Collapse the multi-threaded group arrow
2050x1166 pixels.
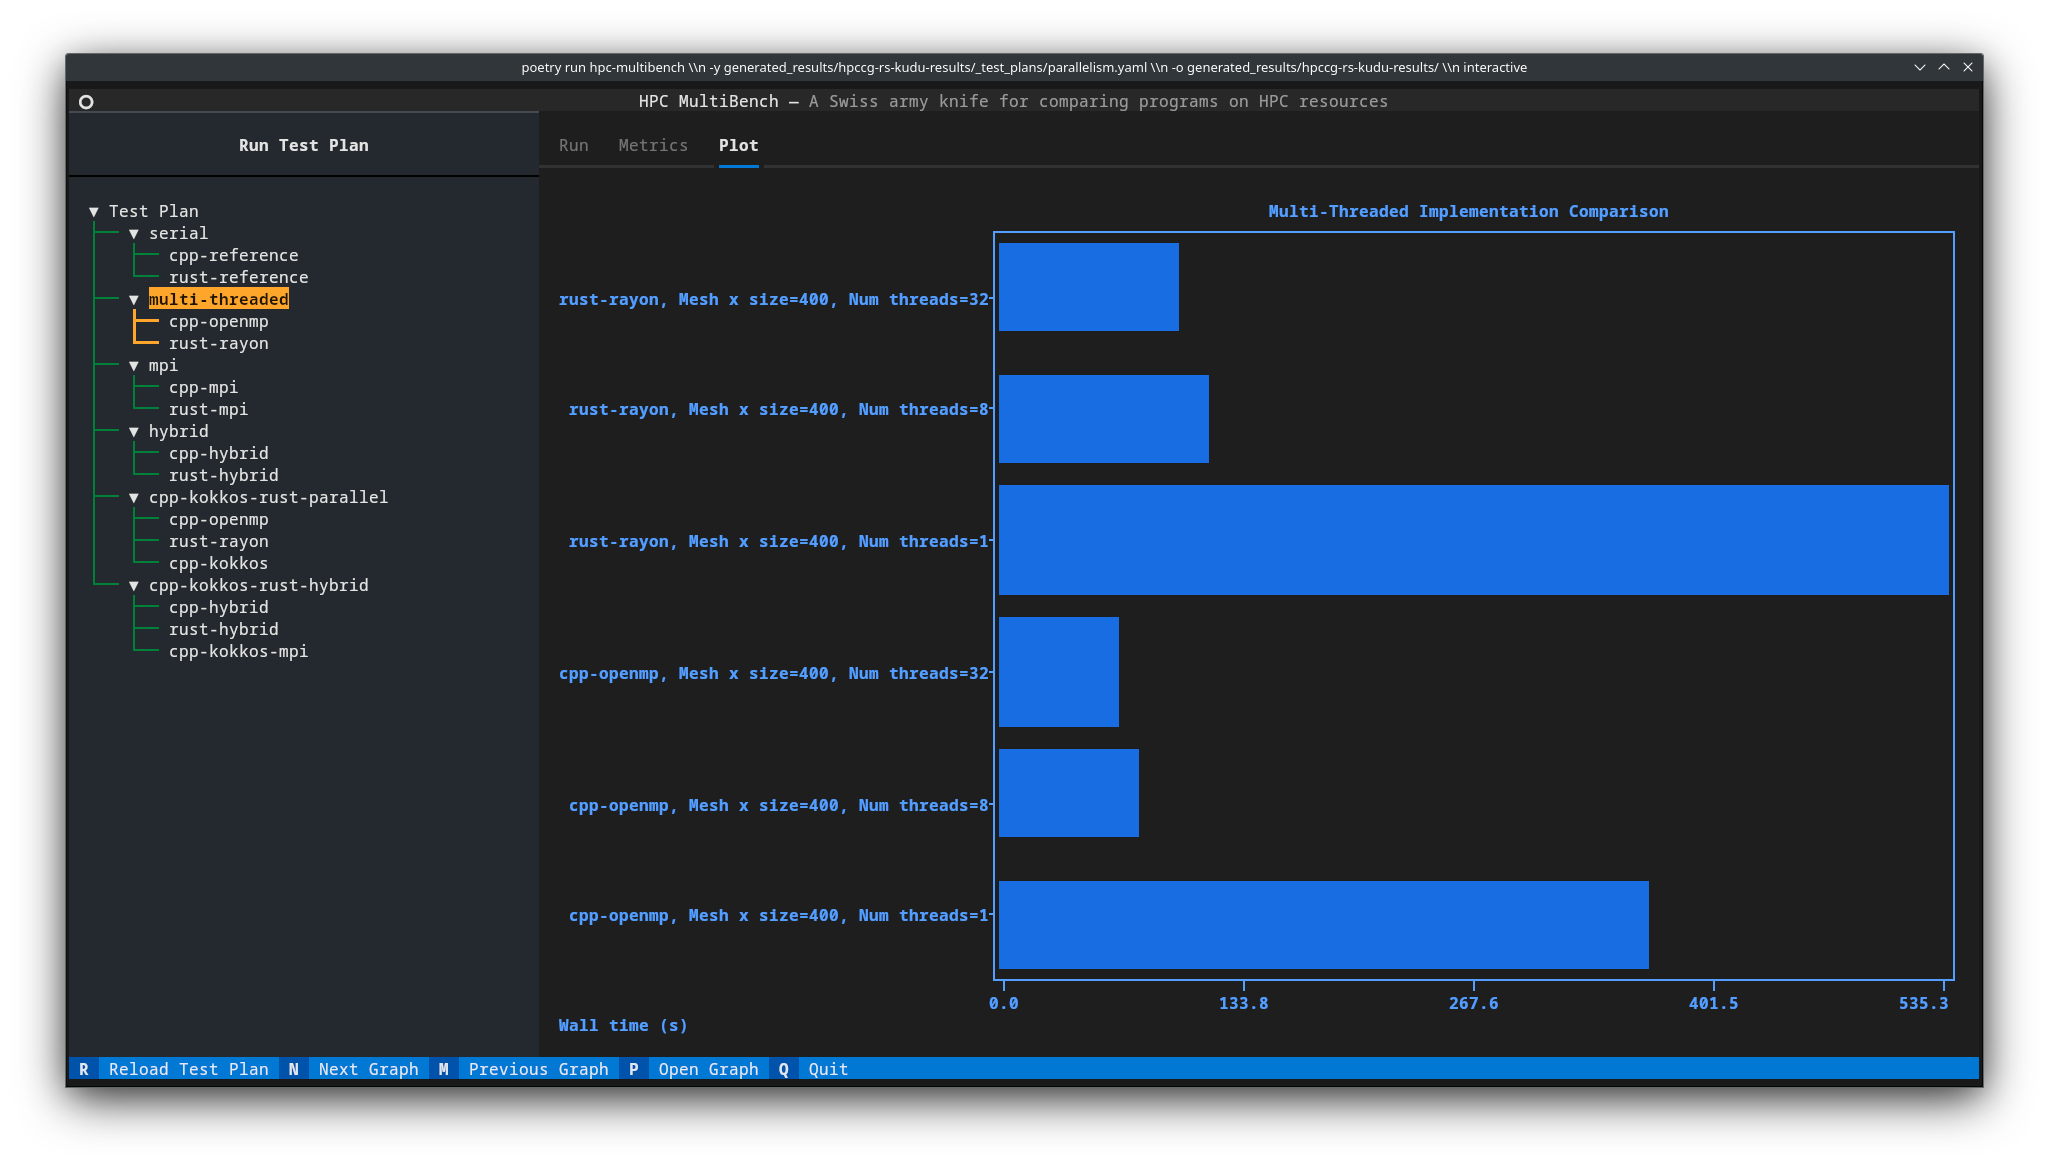coord(134,300)
